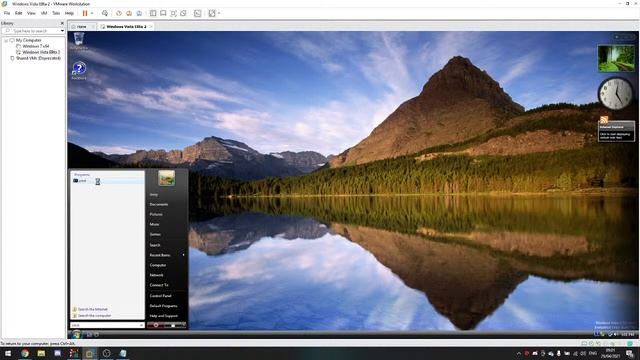640x360 pixels.
Task: Open the cmd result in Start menu
Action: 107,181
